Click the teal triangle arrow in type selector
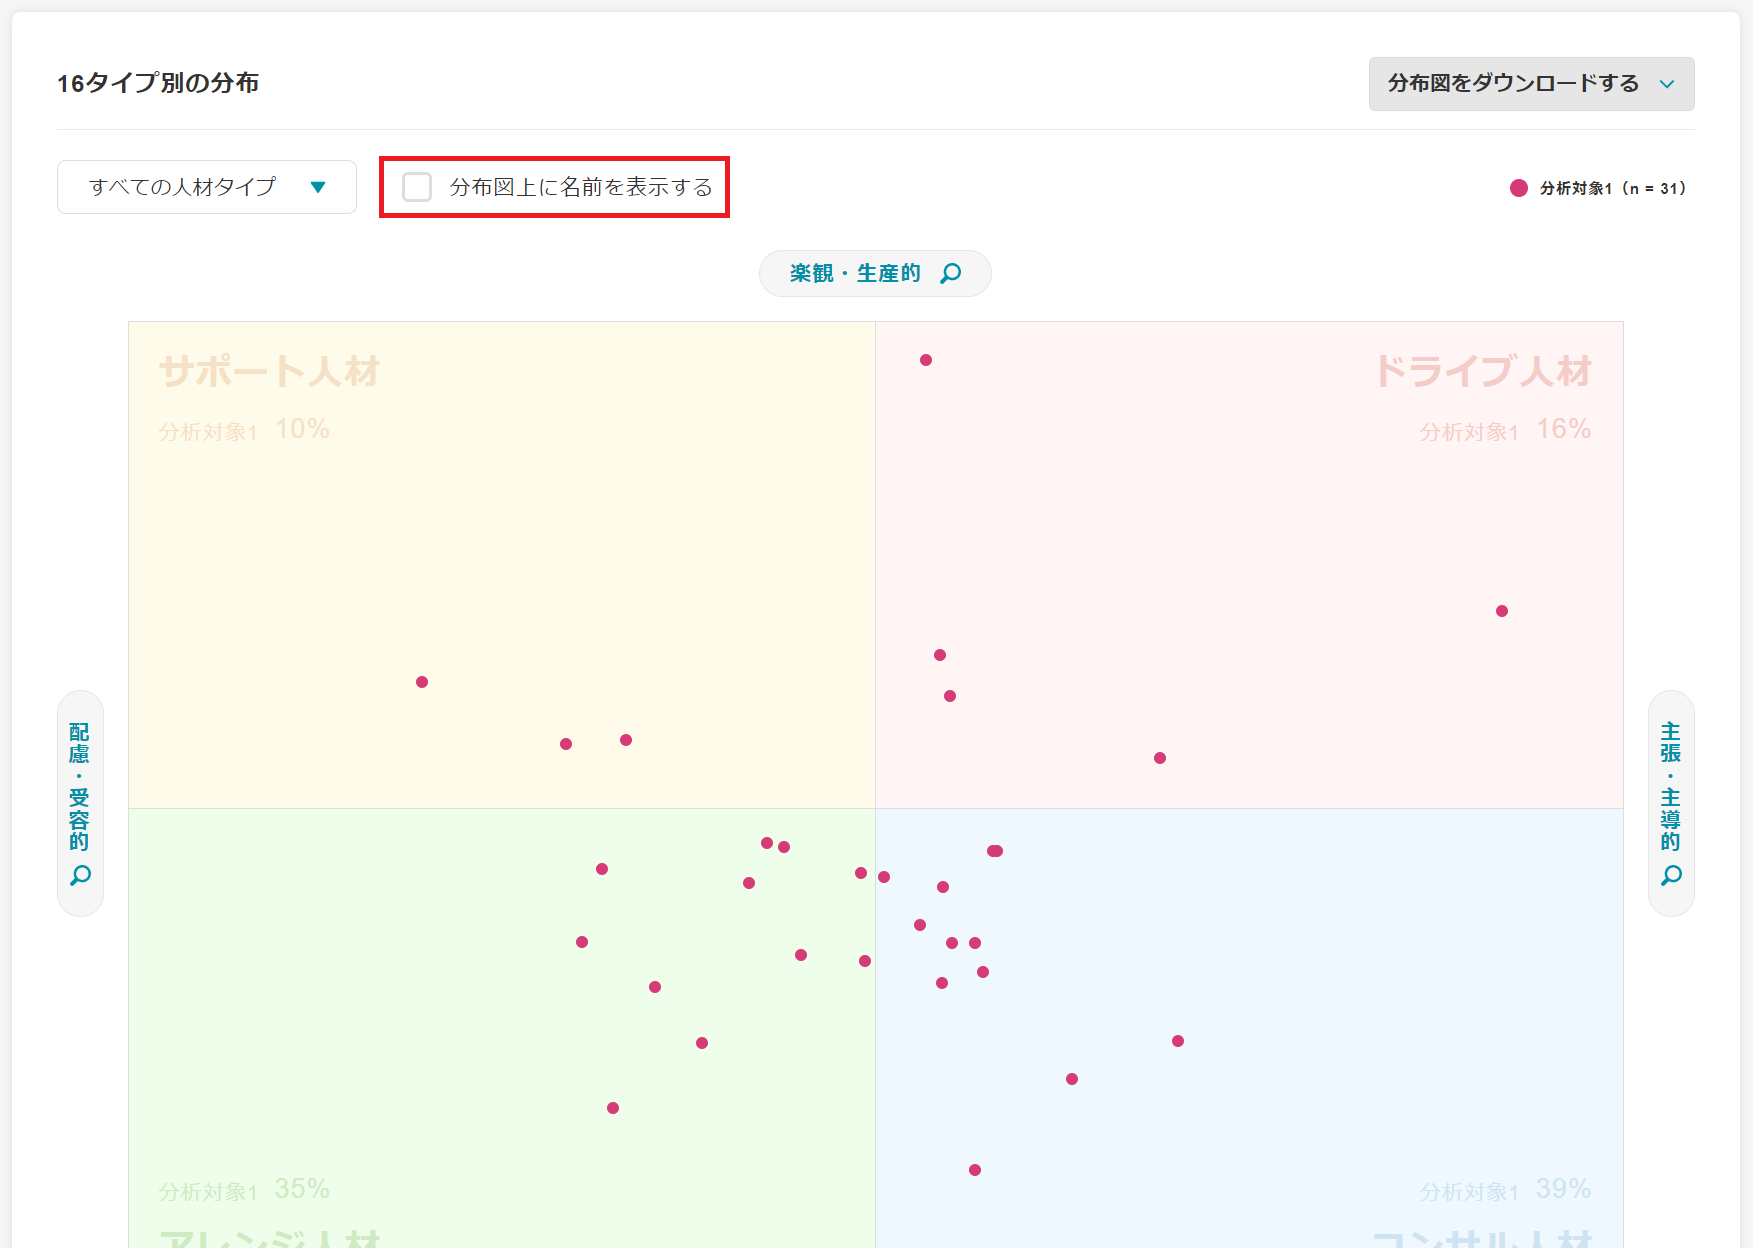The height and width of the screenshot is (1248, 1753). point(318,187)
